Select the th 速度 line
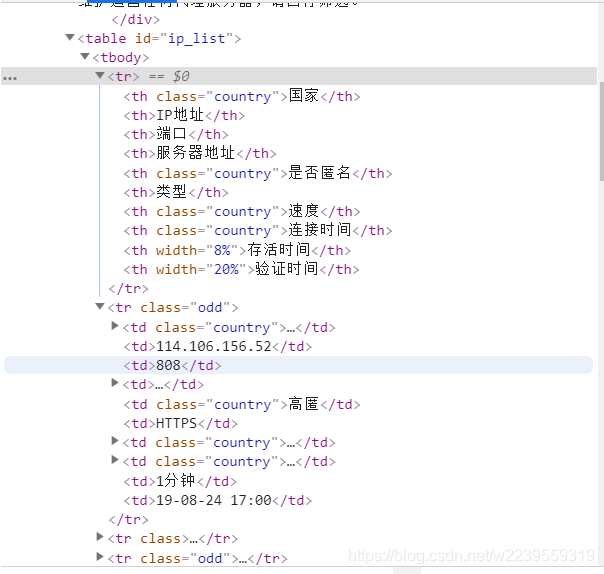This screenshot has width=604, height=574. (242, 211)
